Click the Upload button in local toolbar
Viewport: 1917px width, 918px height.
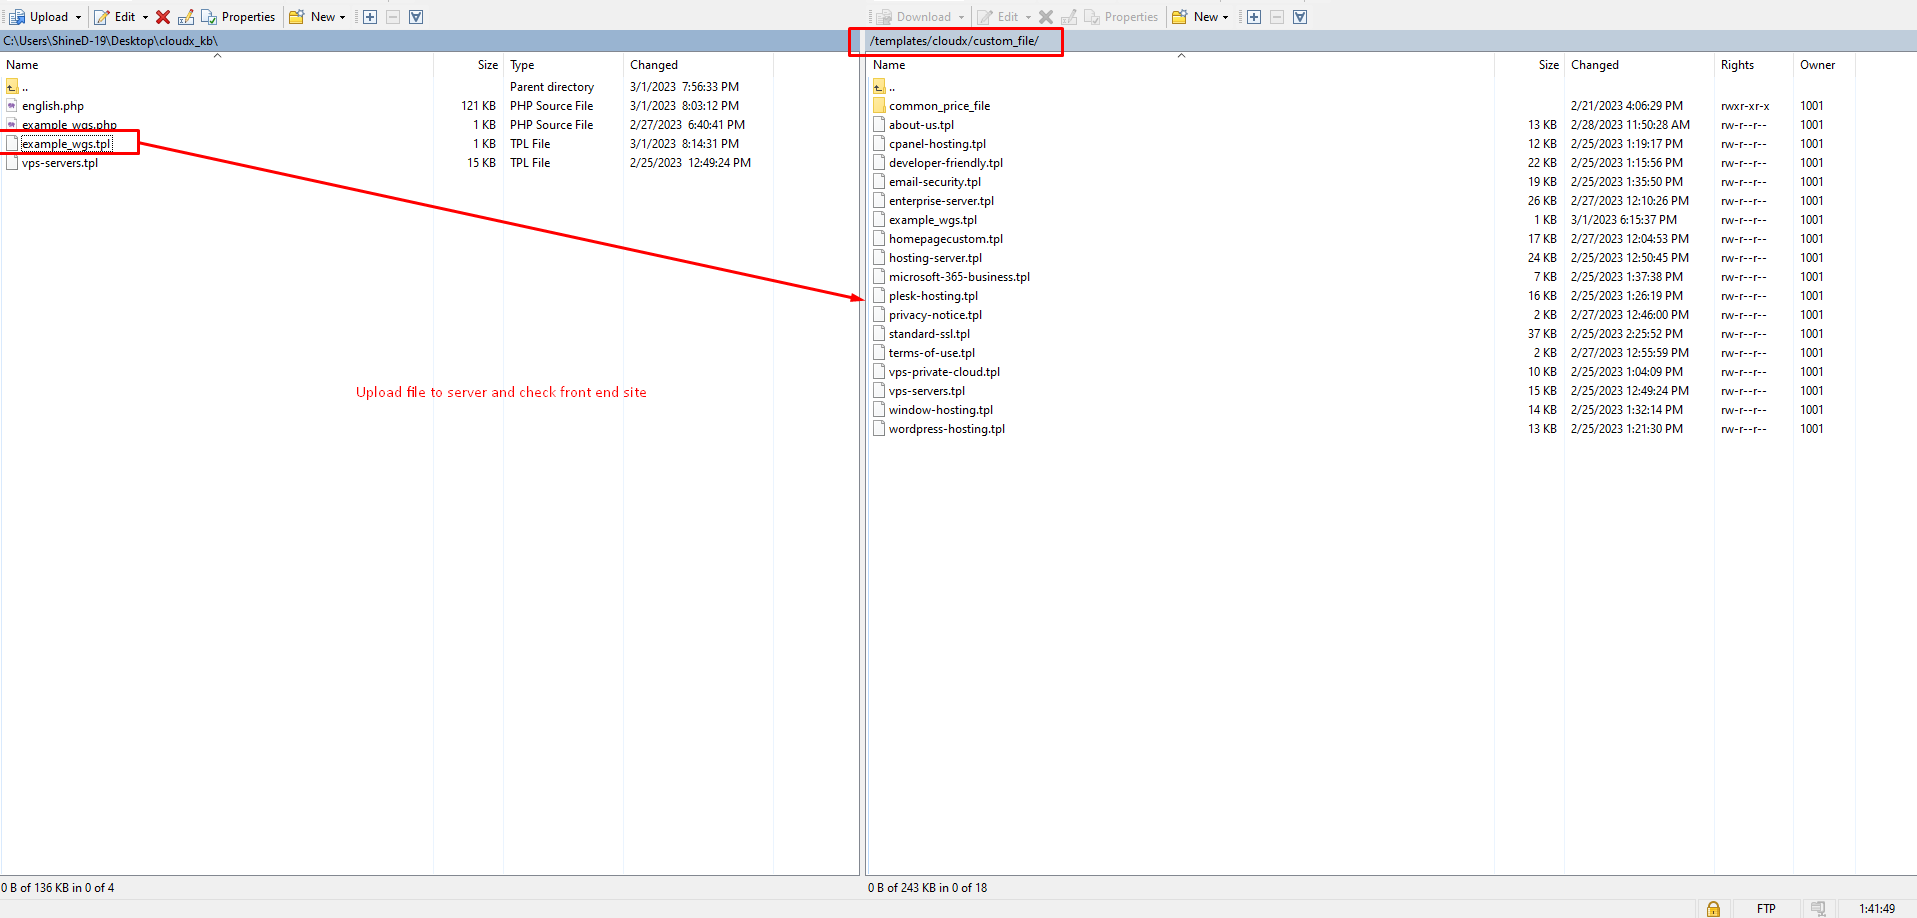(x=39, y=17)
